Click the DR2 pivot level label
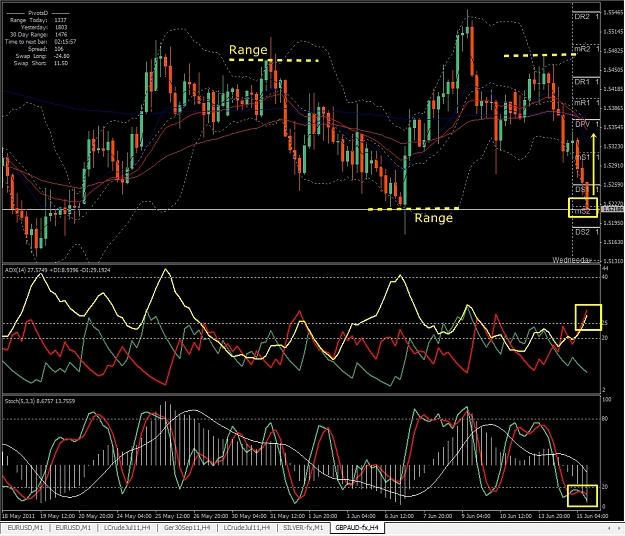The width and height of the screenshot is (625, 536). pos(582,17)
